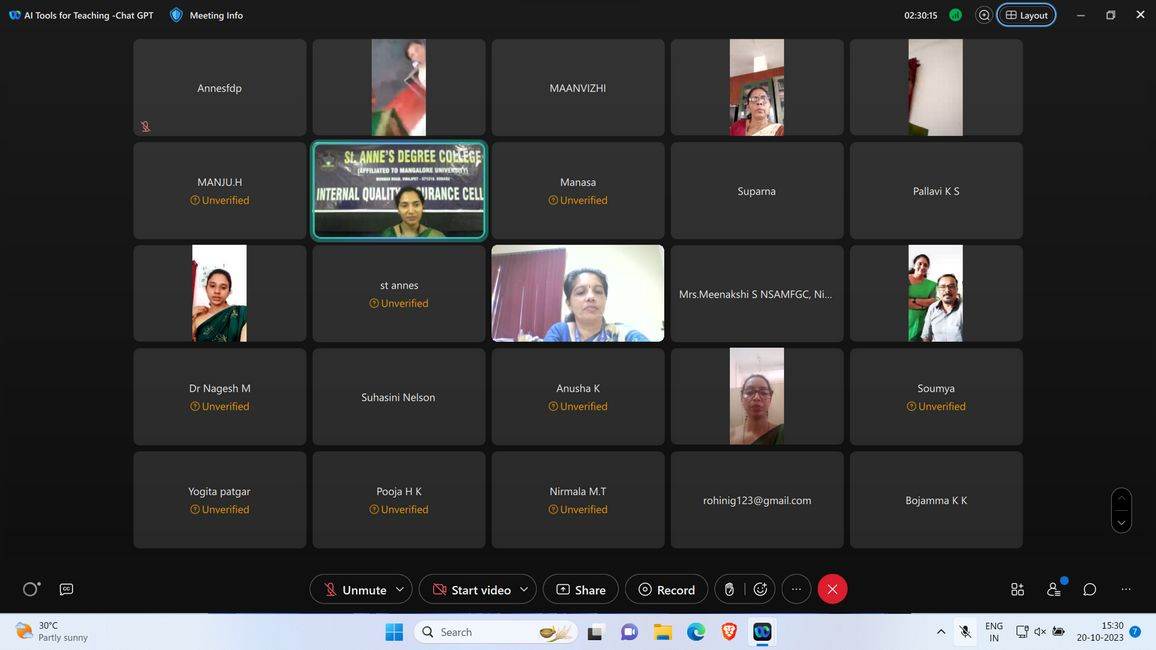Raise hand using the hand icon

click(x=729, y=590)
